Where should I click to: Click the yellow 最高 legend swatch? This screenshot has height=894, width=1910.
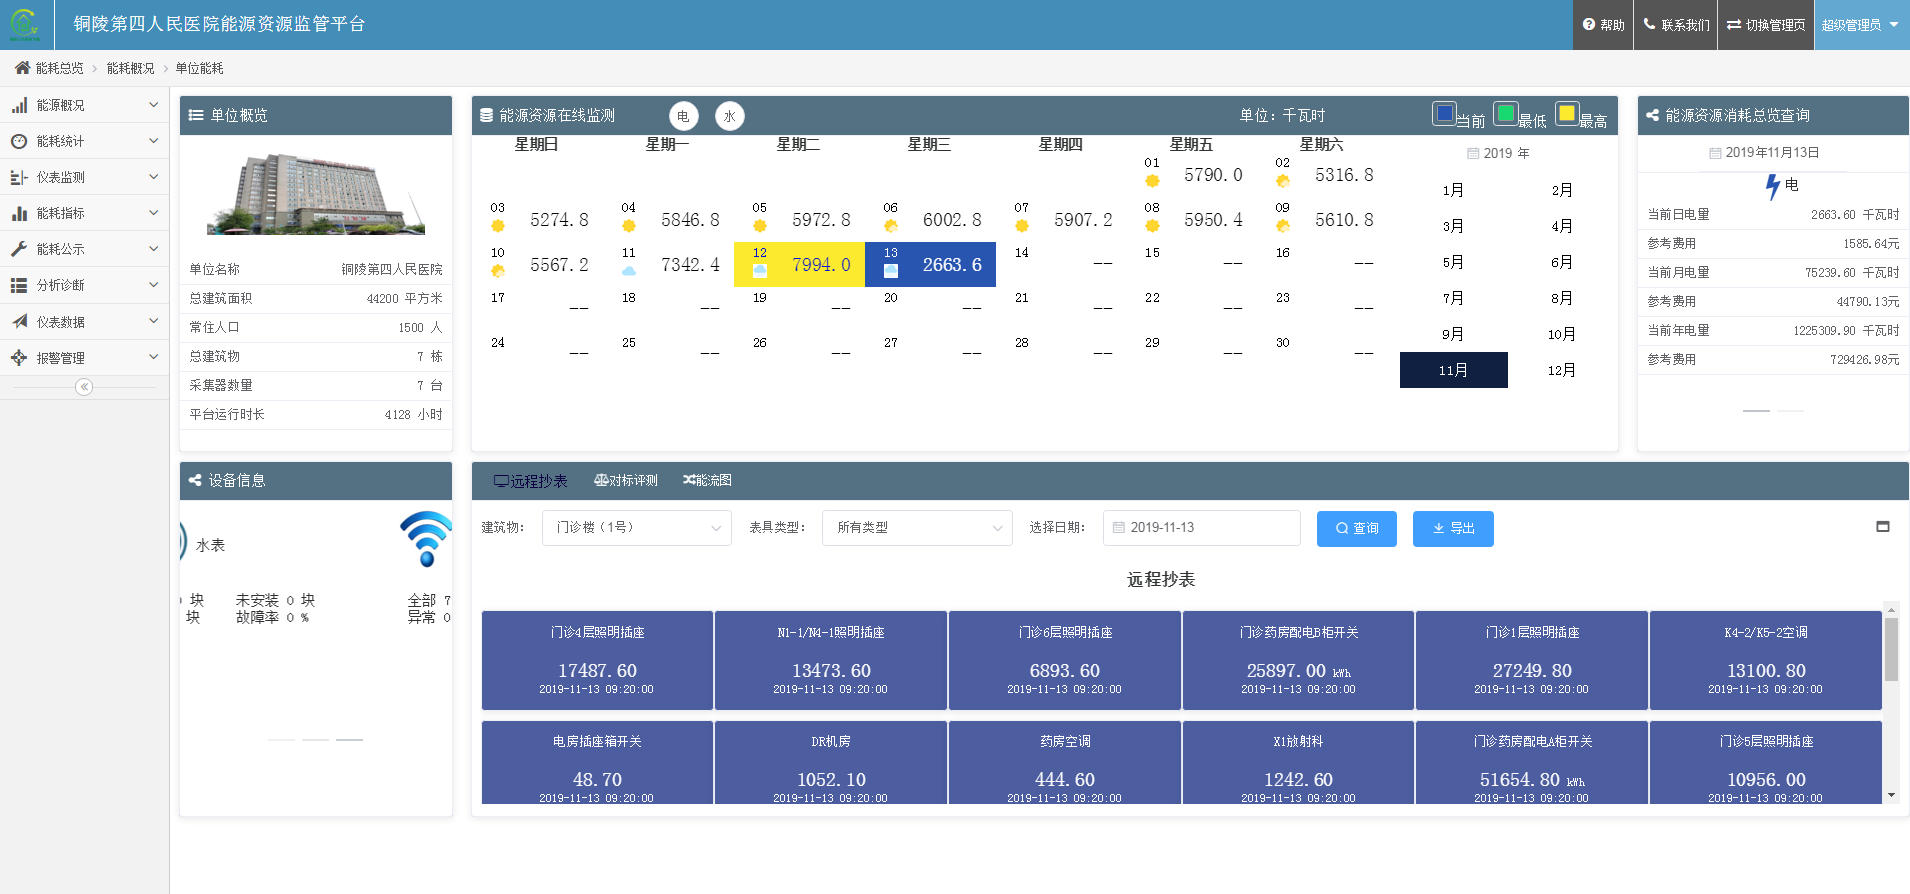(1567, 113)
